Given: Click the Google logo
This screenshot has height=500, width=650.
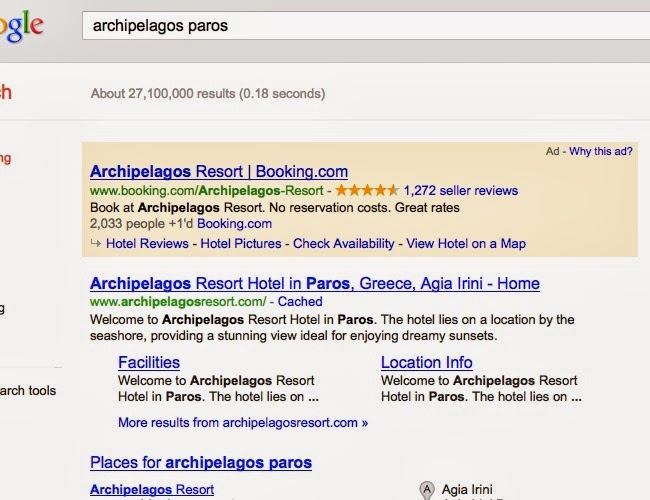Looking at the screenshot, I should point(20,26).
